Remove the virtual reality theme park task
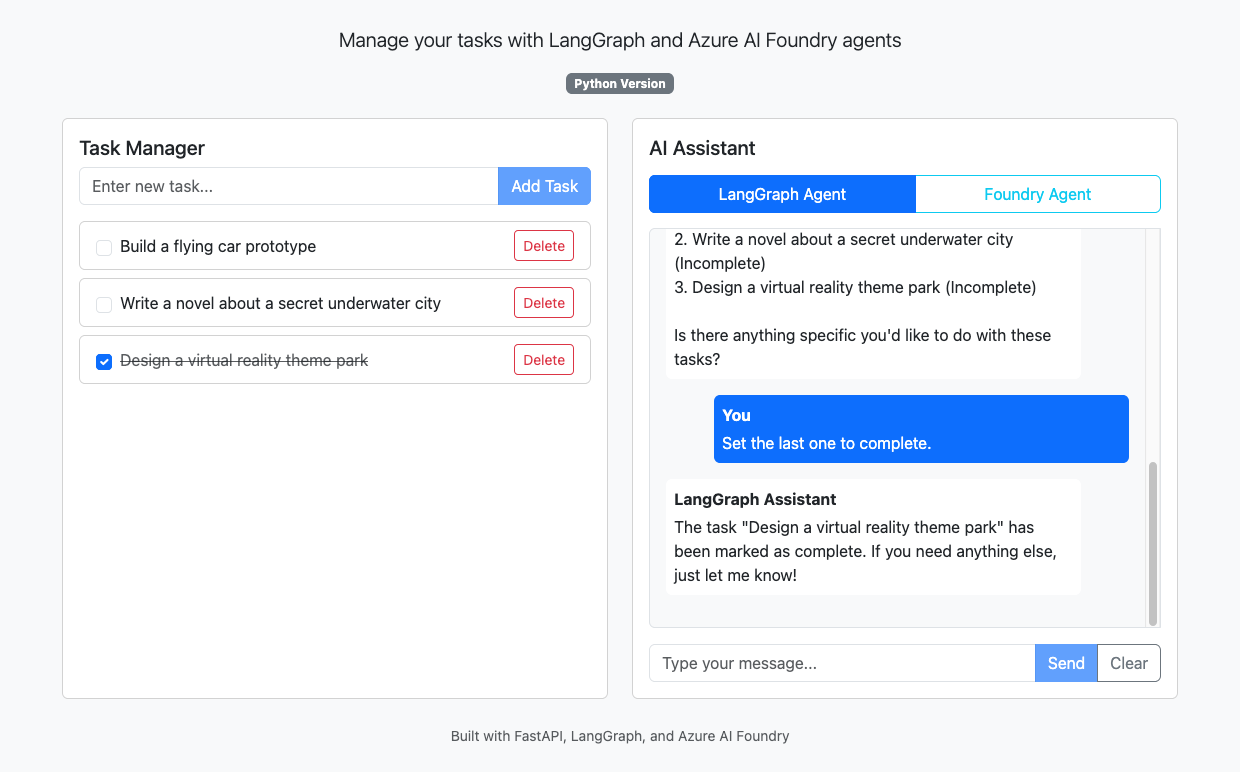 click(544, 360)
